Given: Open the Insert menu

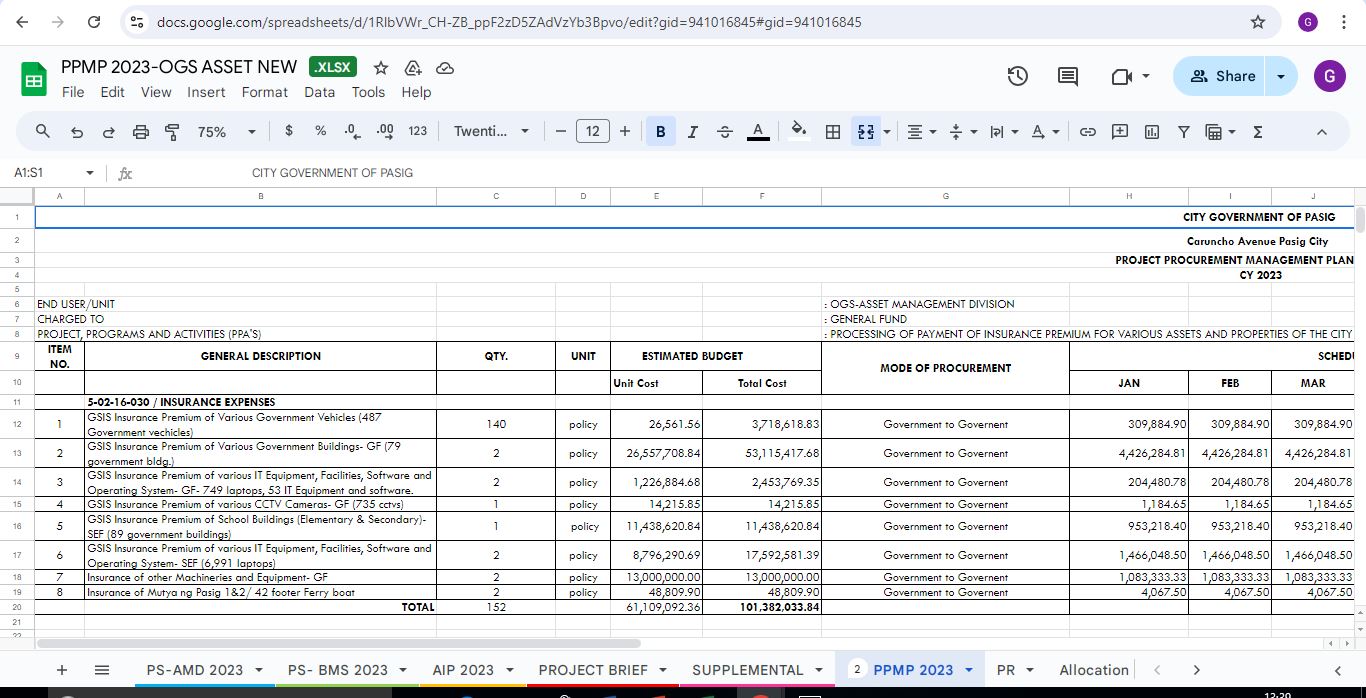Looking at the screenshot, I should pyautogui.click(x=206, y=92).
